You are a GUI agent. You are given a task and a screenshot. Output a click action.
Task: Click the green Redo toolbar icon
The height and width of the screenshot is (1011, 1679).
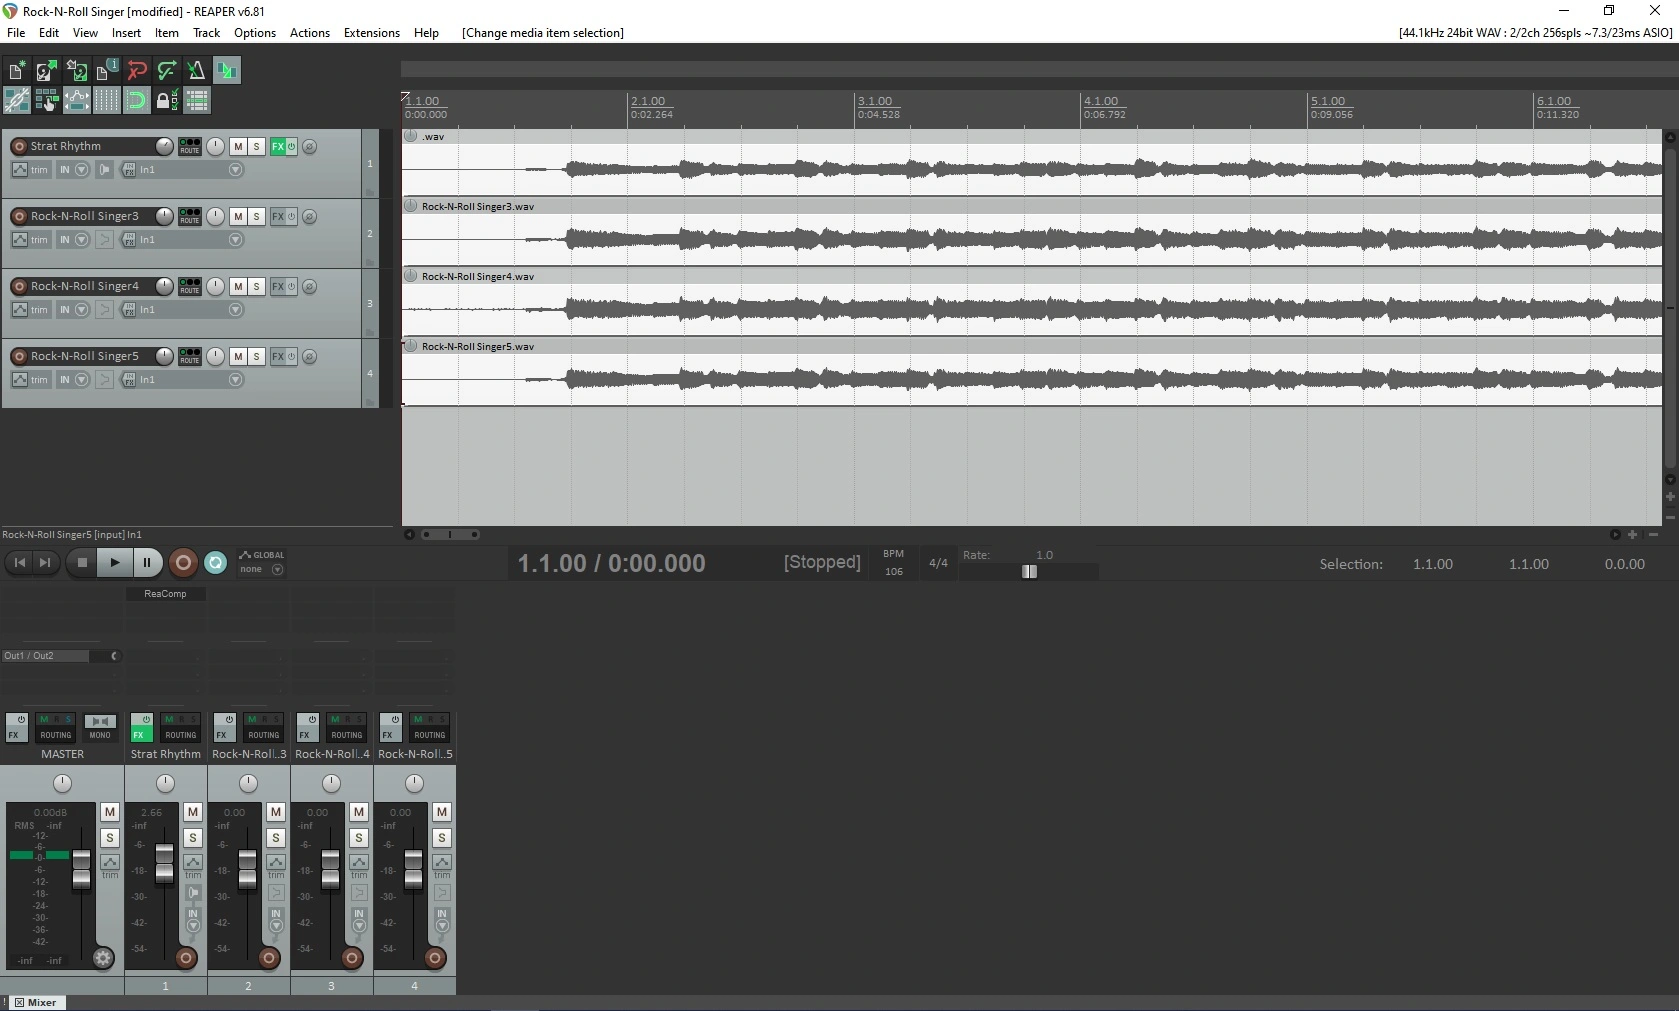[x=167, y=70]
